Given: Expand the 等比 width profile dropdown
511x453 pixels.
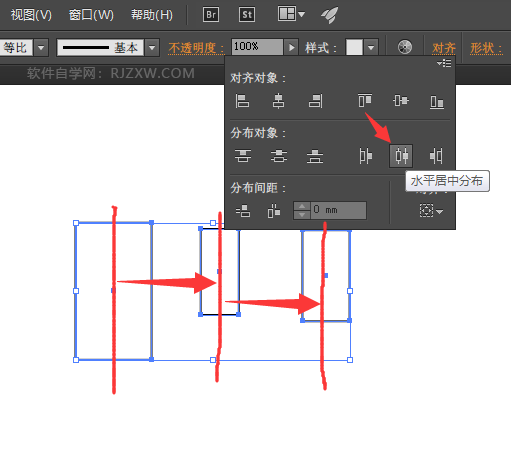Looking at the screenshot, I should 41,48.
